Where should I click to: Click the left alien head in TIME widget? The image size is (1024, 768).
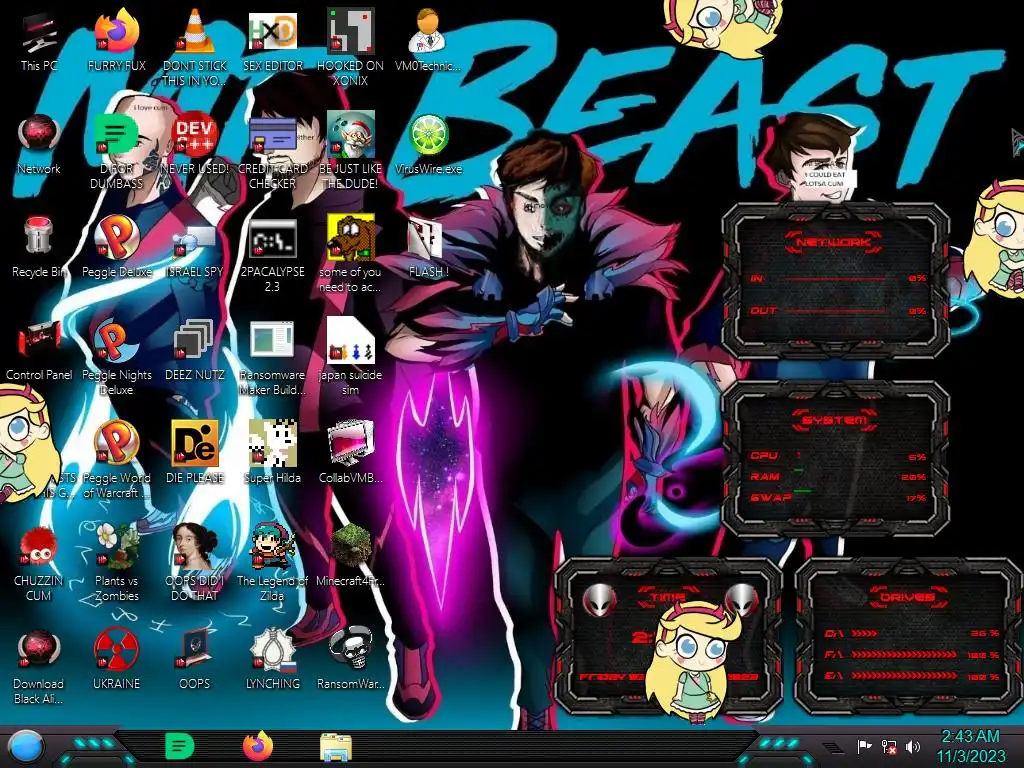tap(600, 600)
